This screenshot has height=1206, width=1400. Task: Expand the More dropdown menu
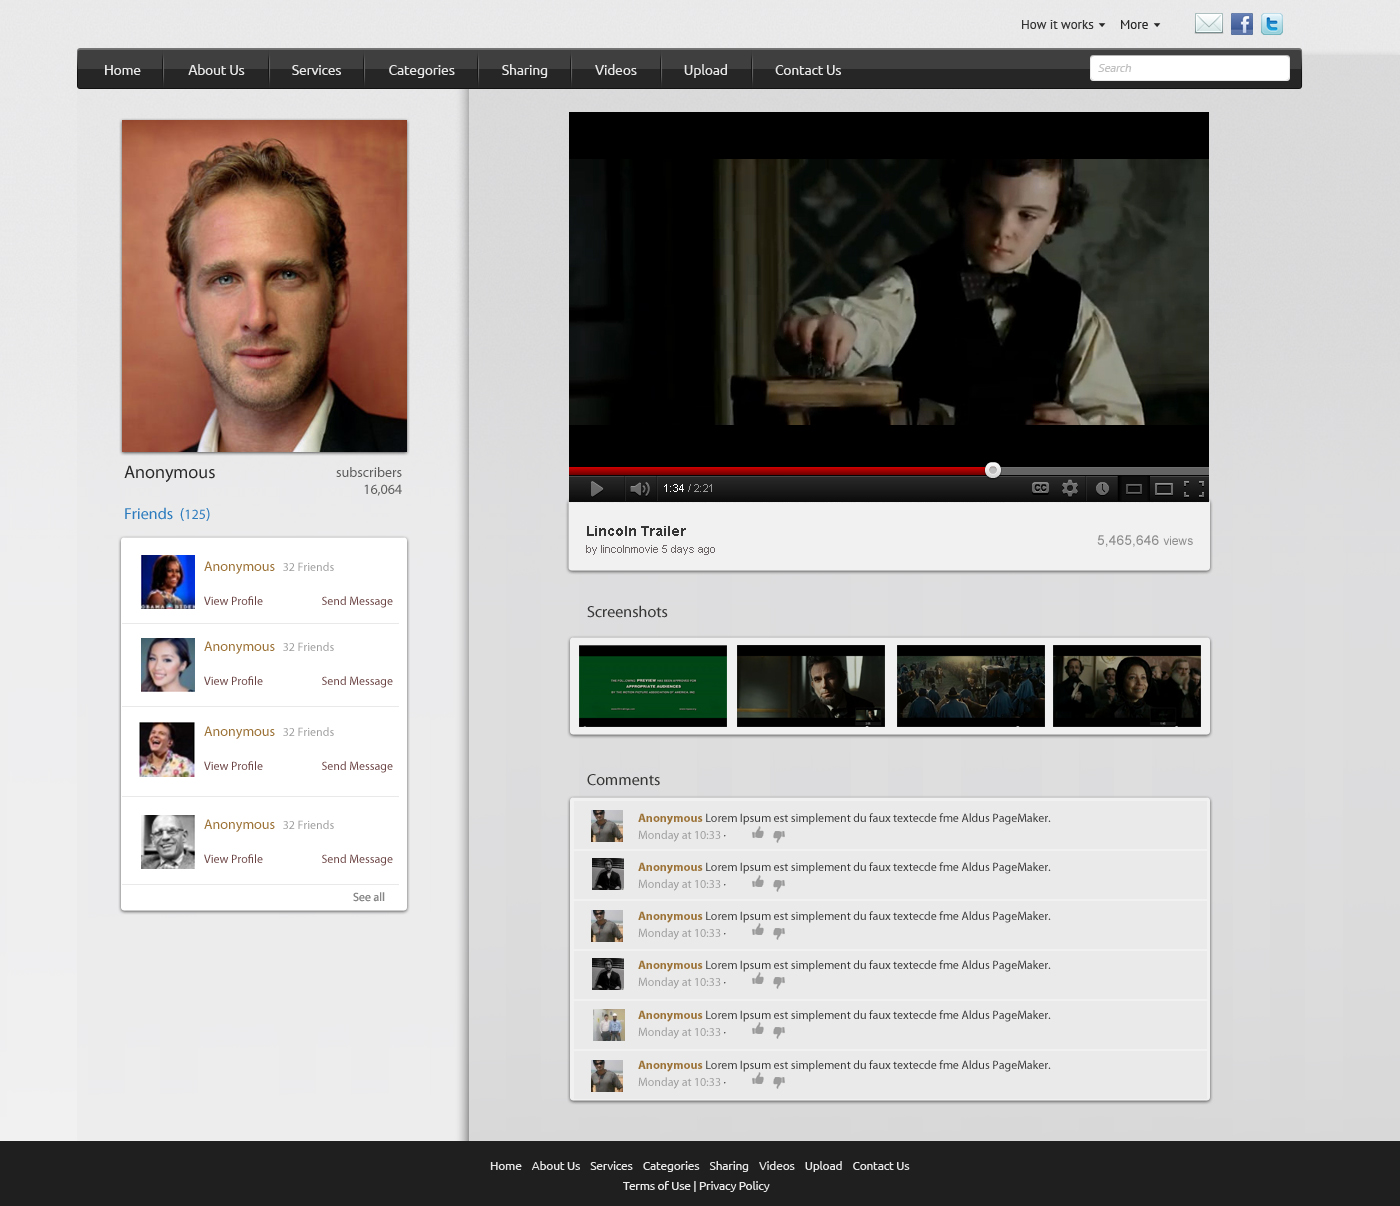click(1140, 25)
